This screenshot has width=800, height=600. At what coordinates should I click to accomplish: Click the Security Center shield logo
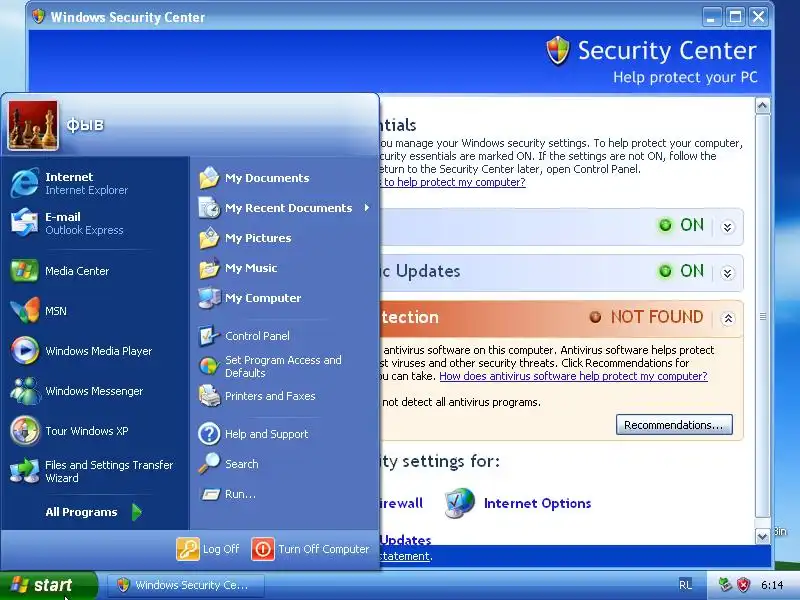(558, 51)
